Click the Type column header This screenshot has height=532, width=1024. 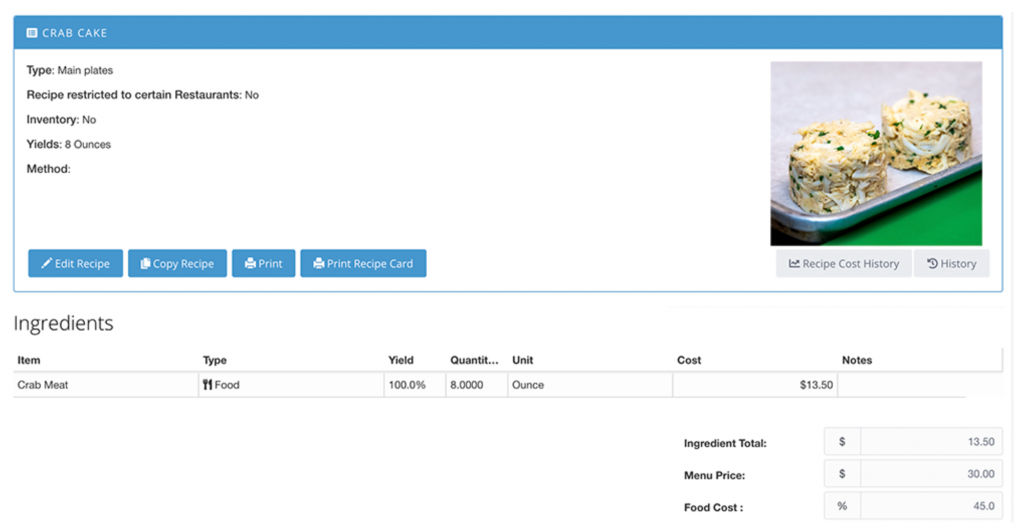pos(215,360)
